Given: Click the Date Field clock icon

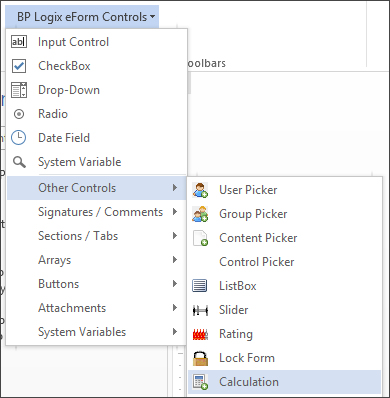Looking at the screenshot, I should click(x=19, y=138).
